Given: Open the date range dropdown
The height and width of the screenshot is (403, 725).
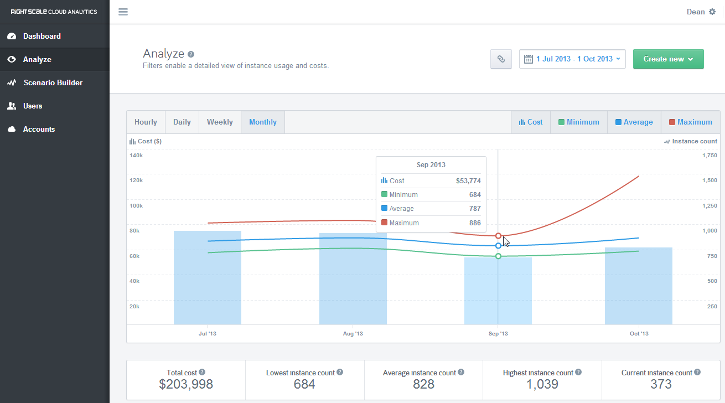Looking at the screenshot, I should [572, 59].
